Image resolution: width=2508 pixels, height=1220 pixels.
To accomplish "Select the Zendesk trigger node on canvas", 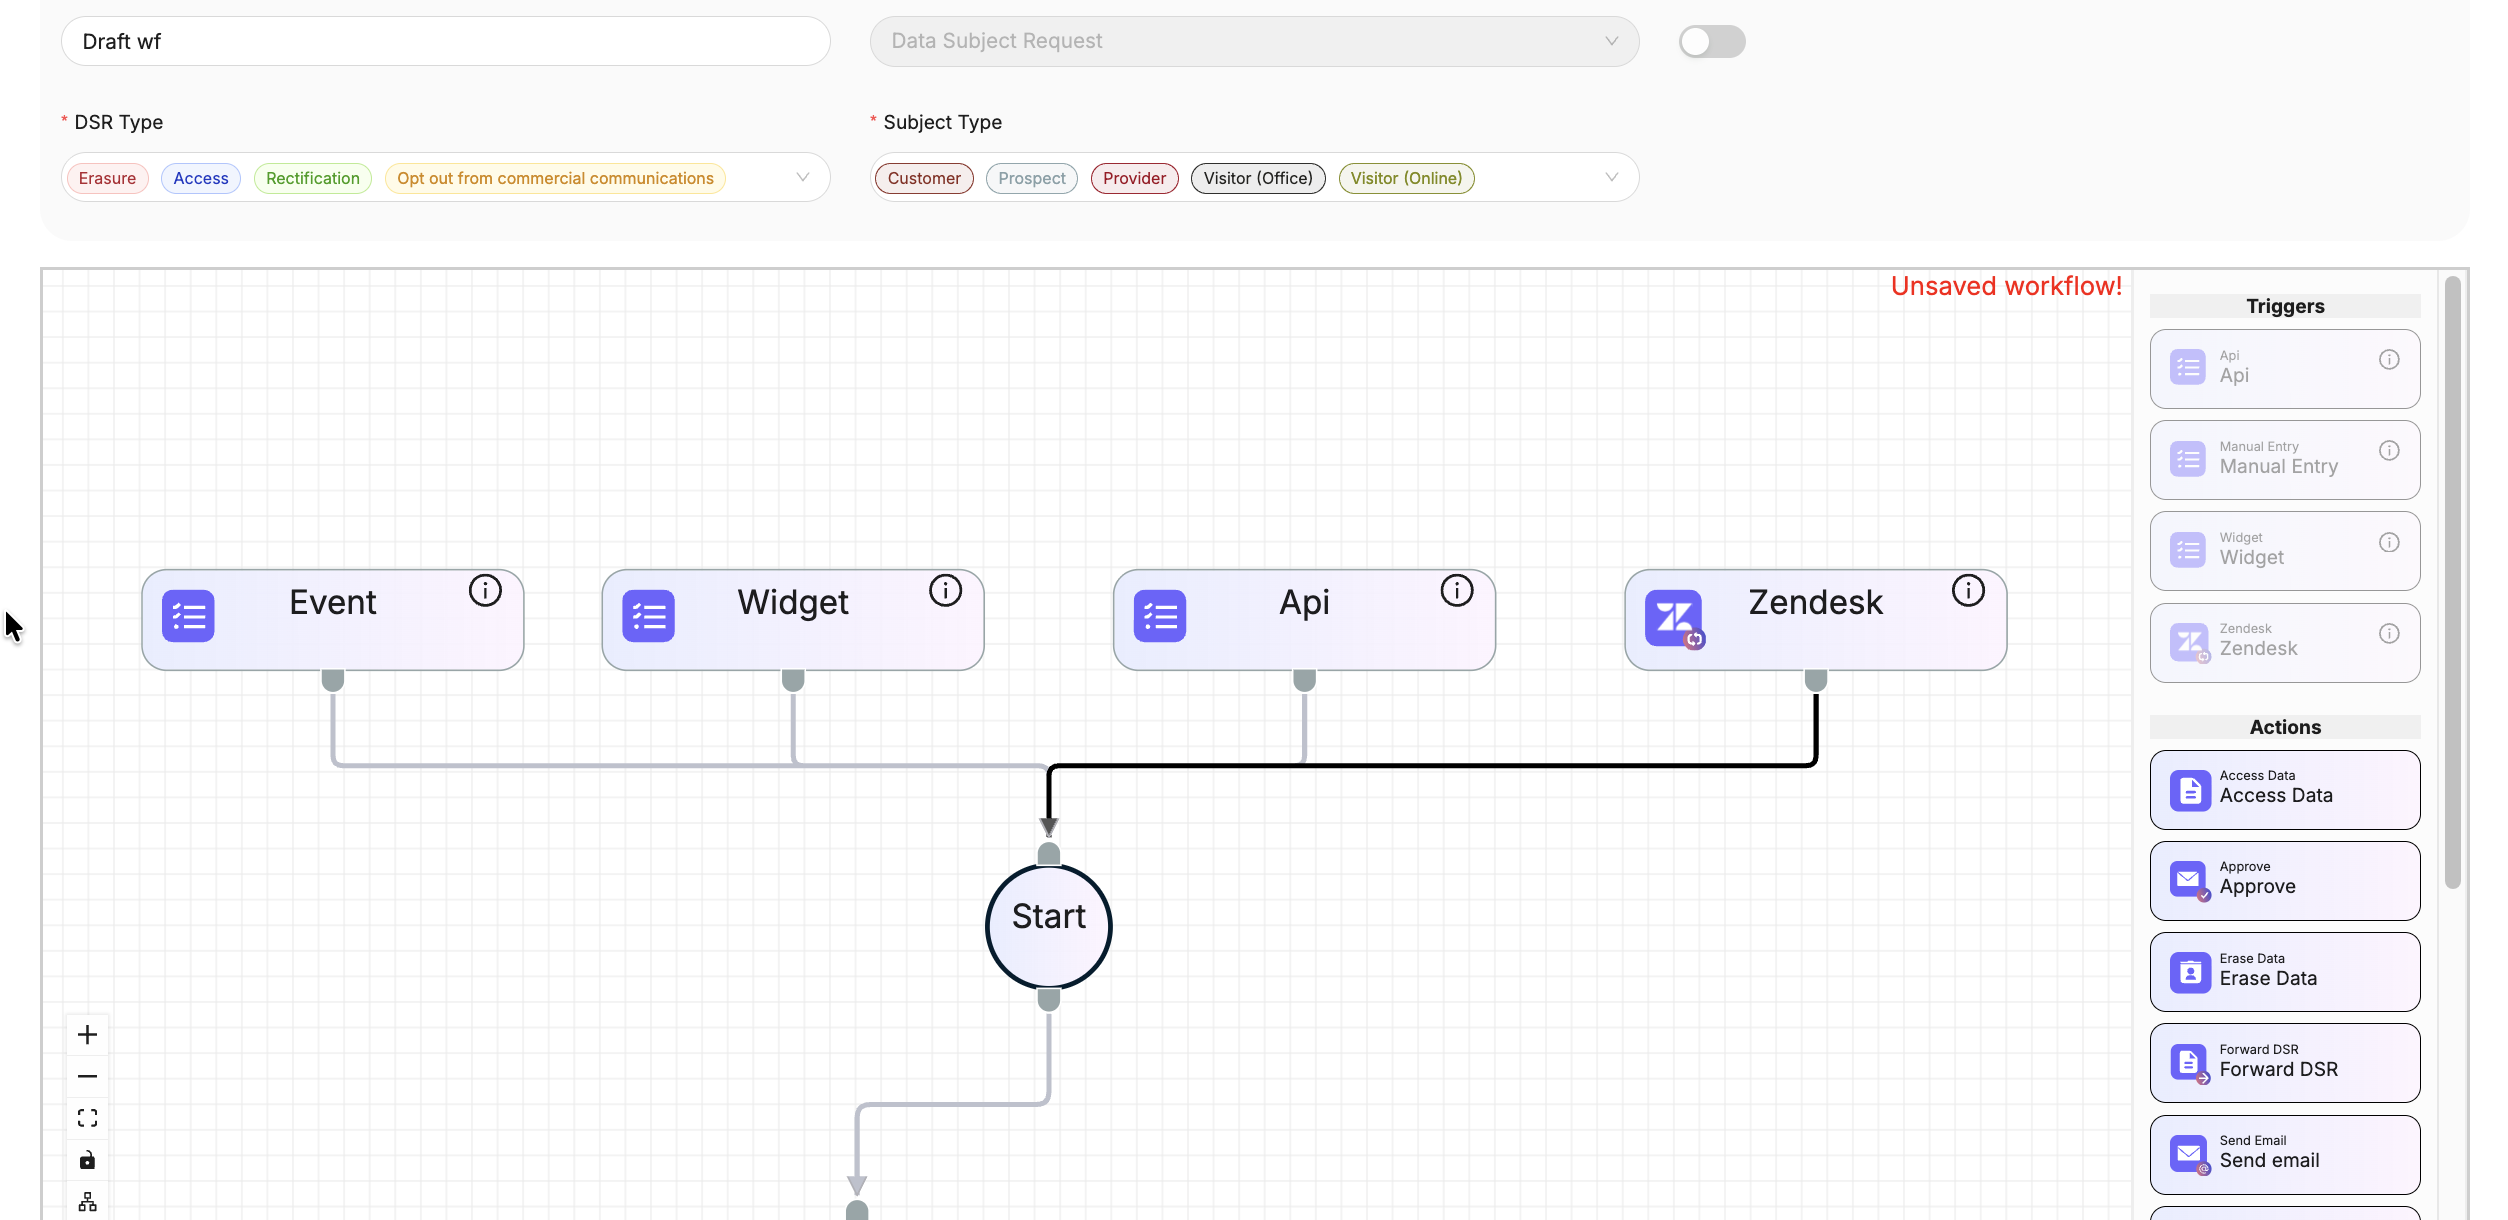I will (1816, 620).
